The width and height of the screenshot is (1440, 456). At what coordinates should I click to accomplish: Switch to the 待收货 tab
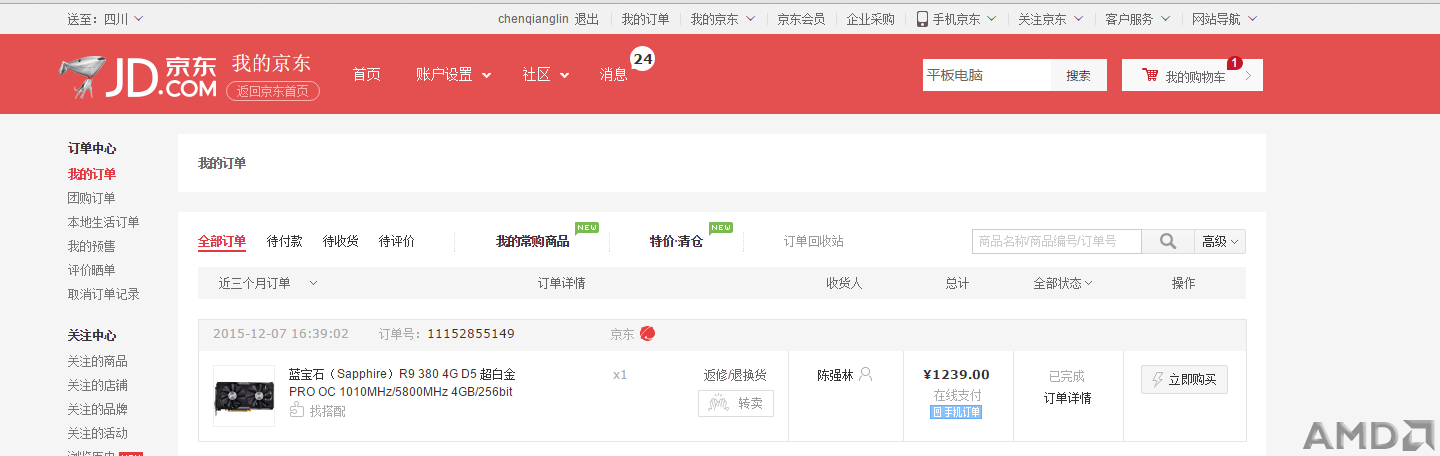pos(341,241)
